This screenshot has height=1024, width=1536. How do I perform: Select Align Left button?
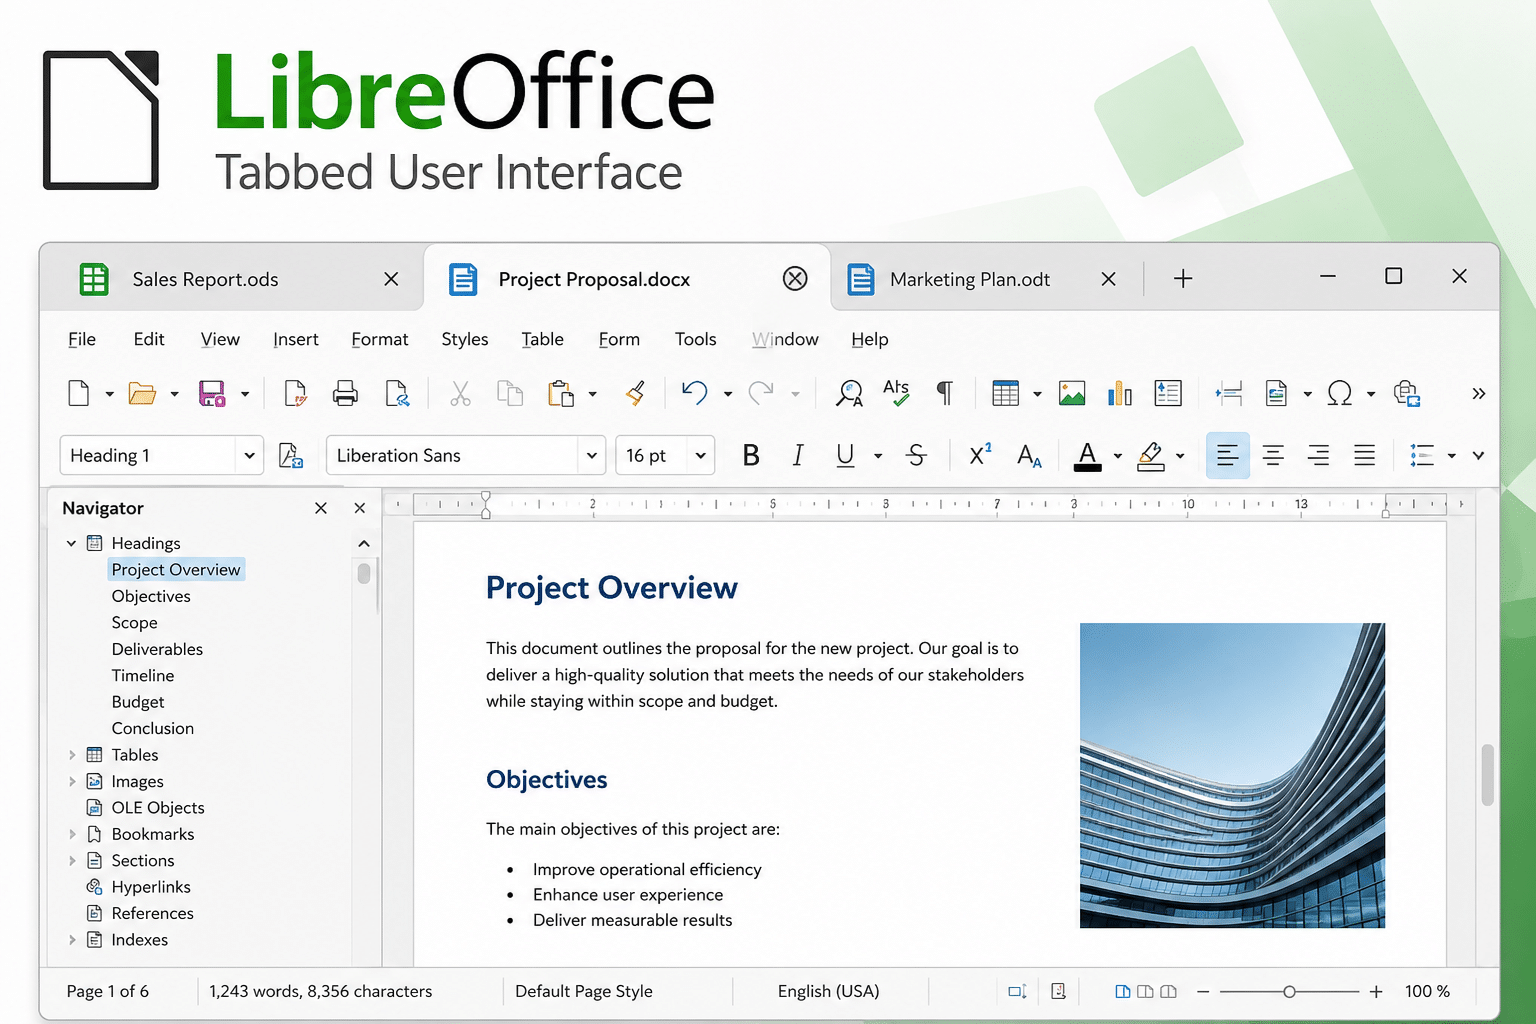tap(1227, 455)
